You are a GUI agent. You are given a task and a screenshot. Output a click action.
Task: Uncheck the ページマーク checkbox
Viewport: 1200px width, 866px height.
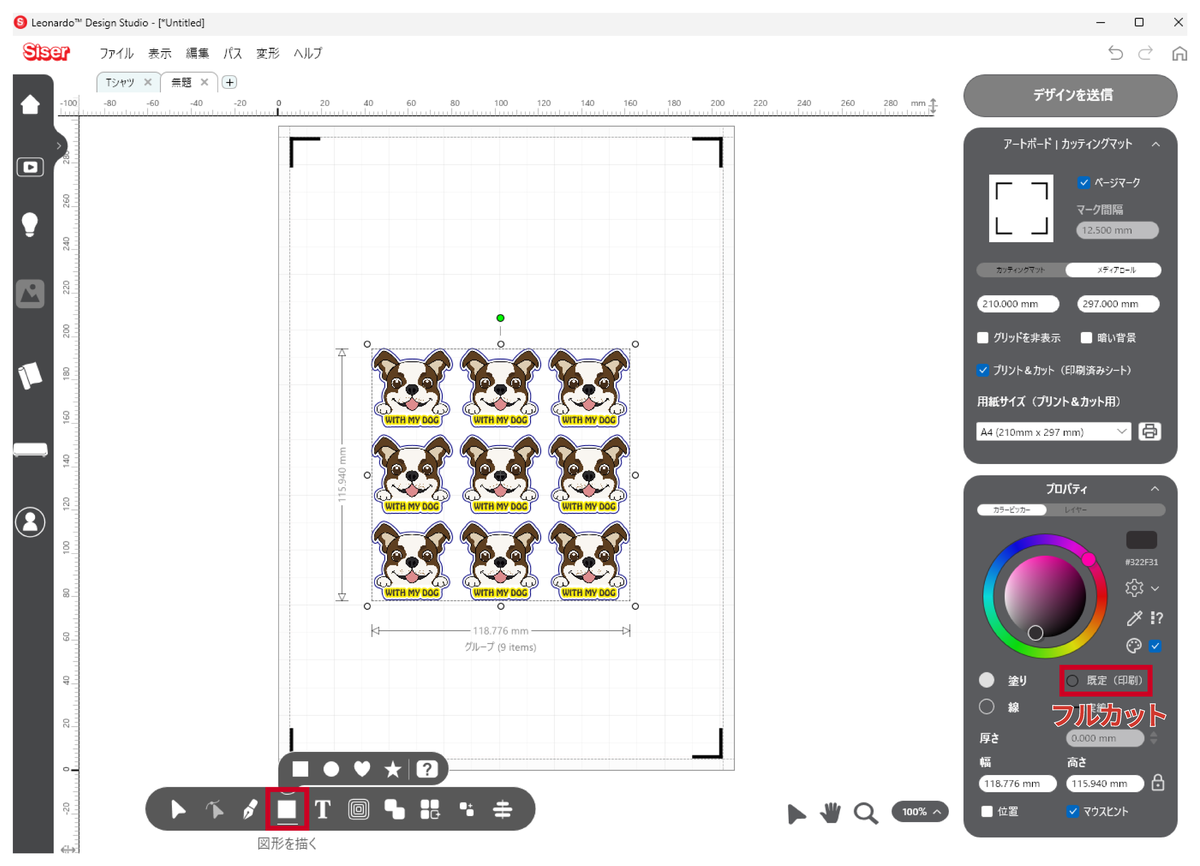tap(1085, 183)
